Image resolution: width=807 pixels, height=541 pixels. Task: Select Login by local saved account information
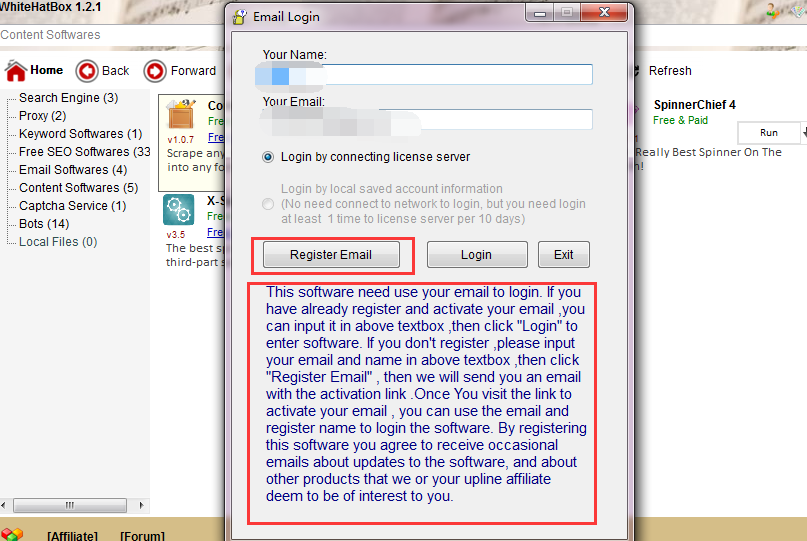pos(268,204)
